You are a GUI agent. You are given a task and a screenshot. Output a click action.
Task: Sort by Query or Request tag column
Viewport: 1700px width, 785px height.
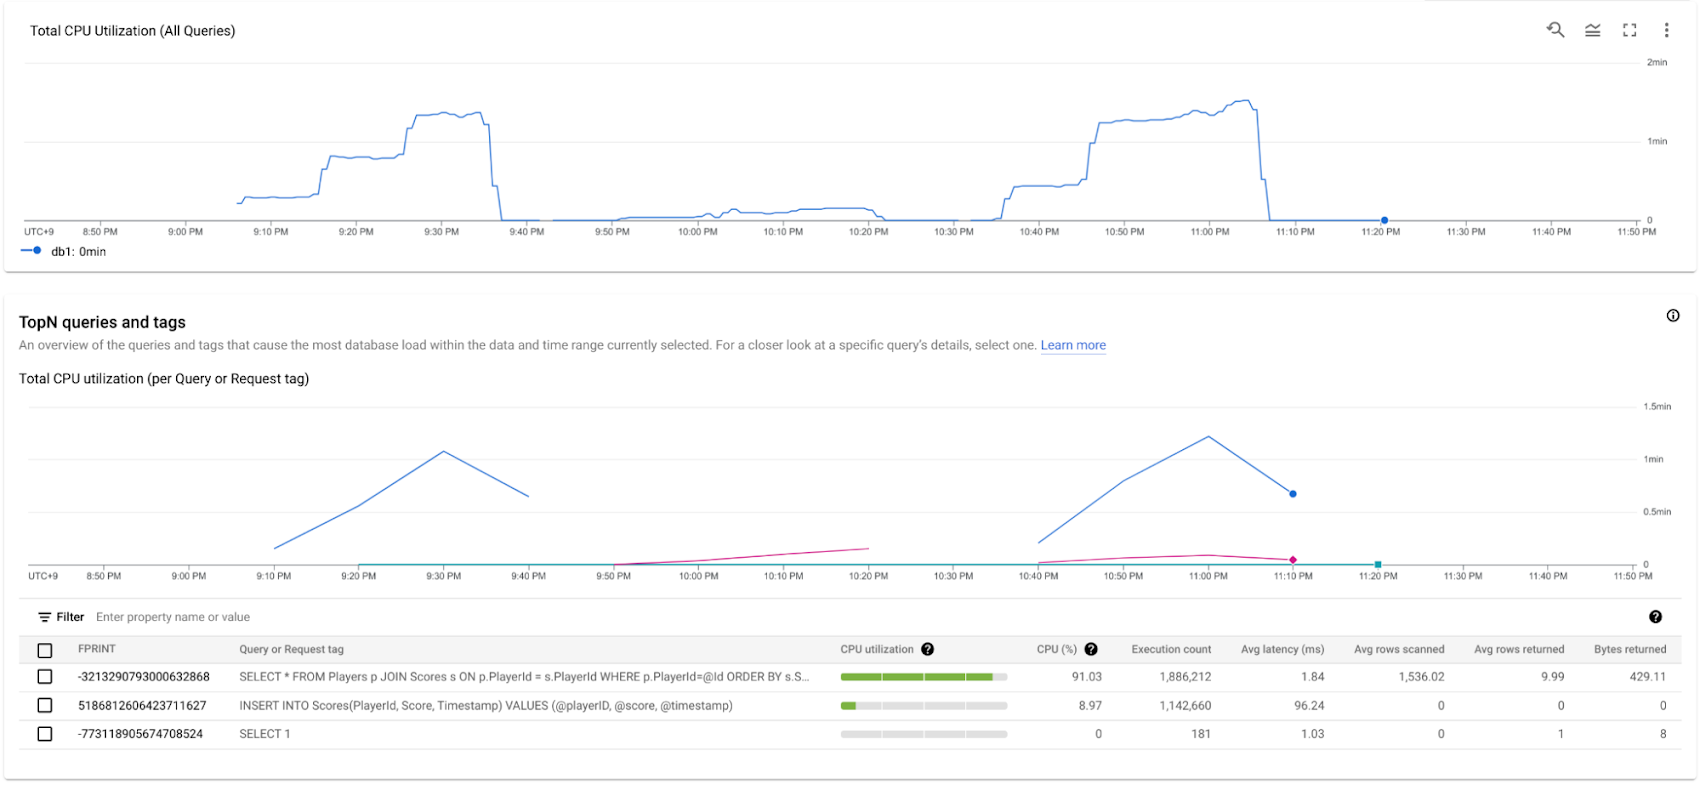(291, 649)
